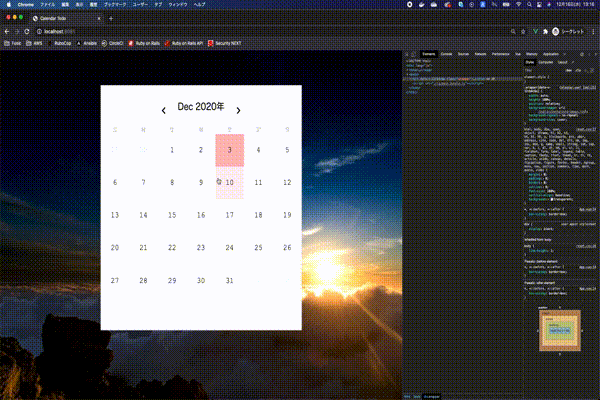Image resolution: width=600 pixels, height=400 pixels.
Task: Go to previous month with left chevron
Action: point(164,111)
